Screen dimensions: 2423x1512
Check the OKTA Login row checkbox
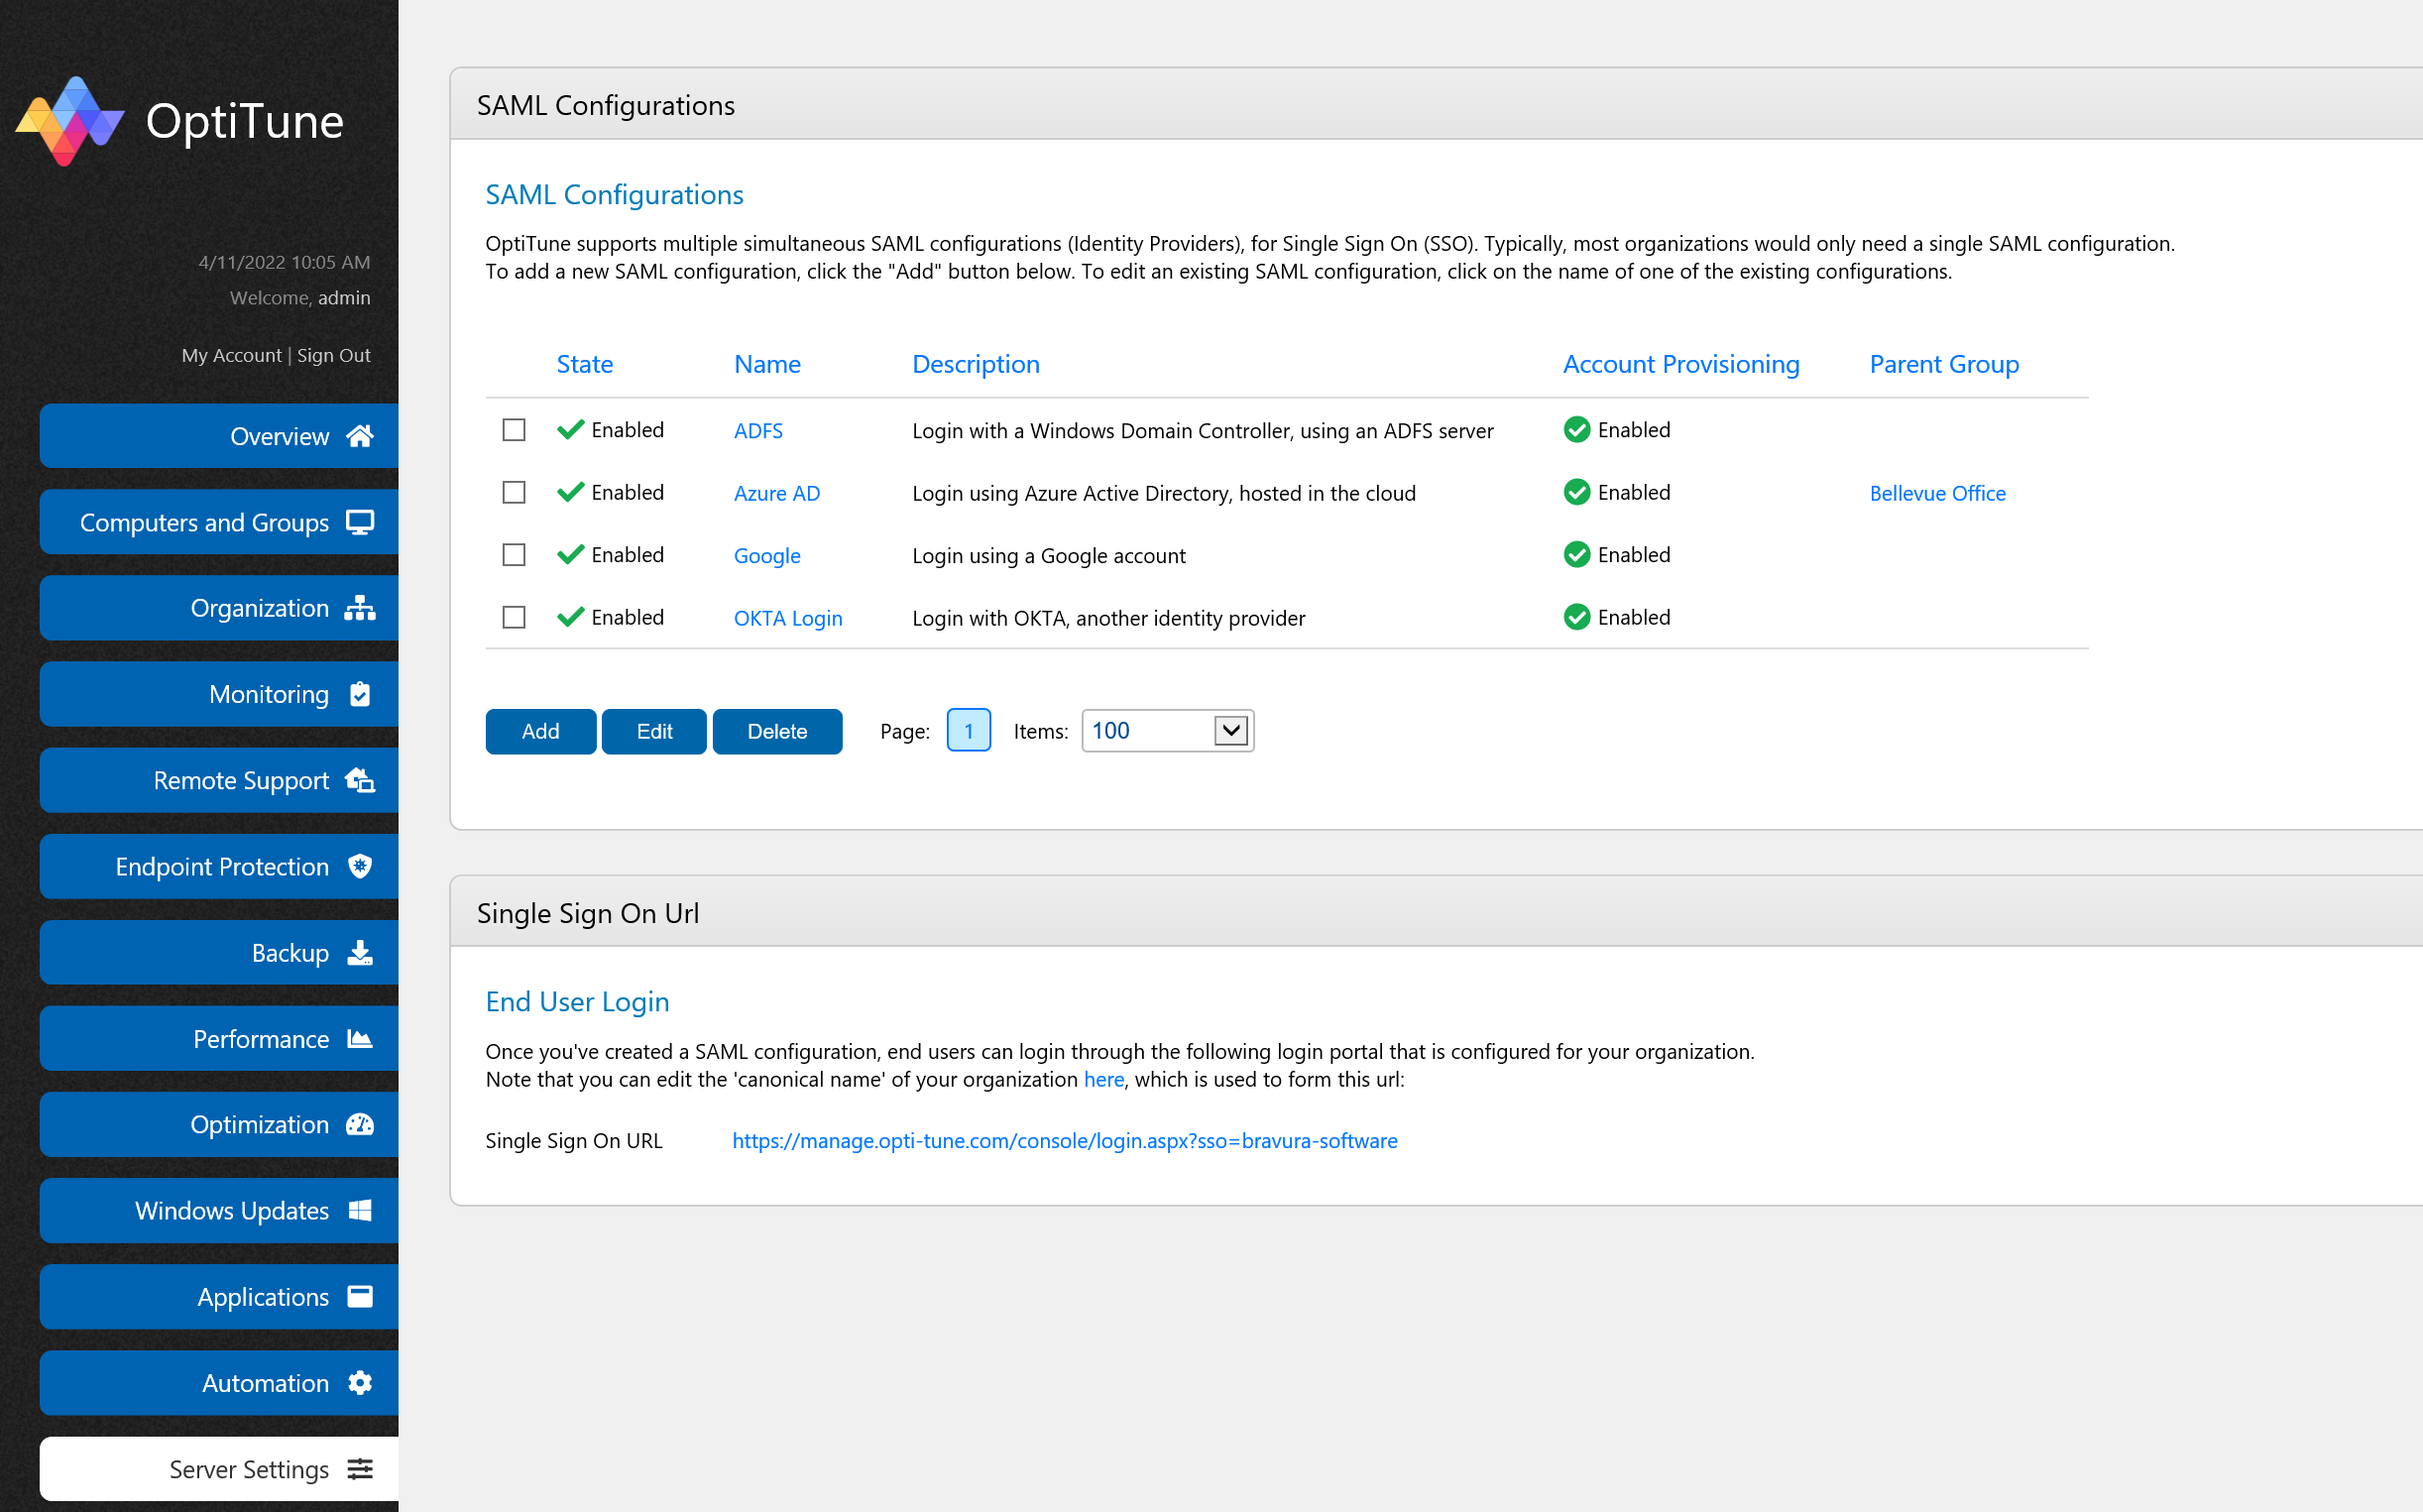tap(514, 617)
